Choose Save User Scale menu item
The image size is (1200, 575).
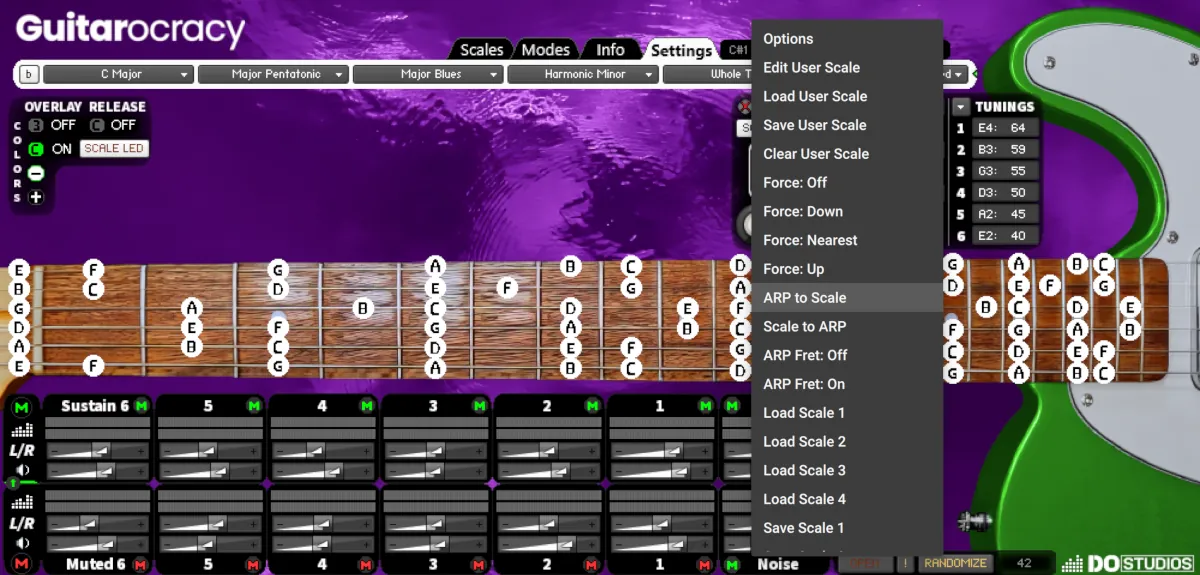point(847,125)
